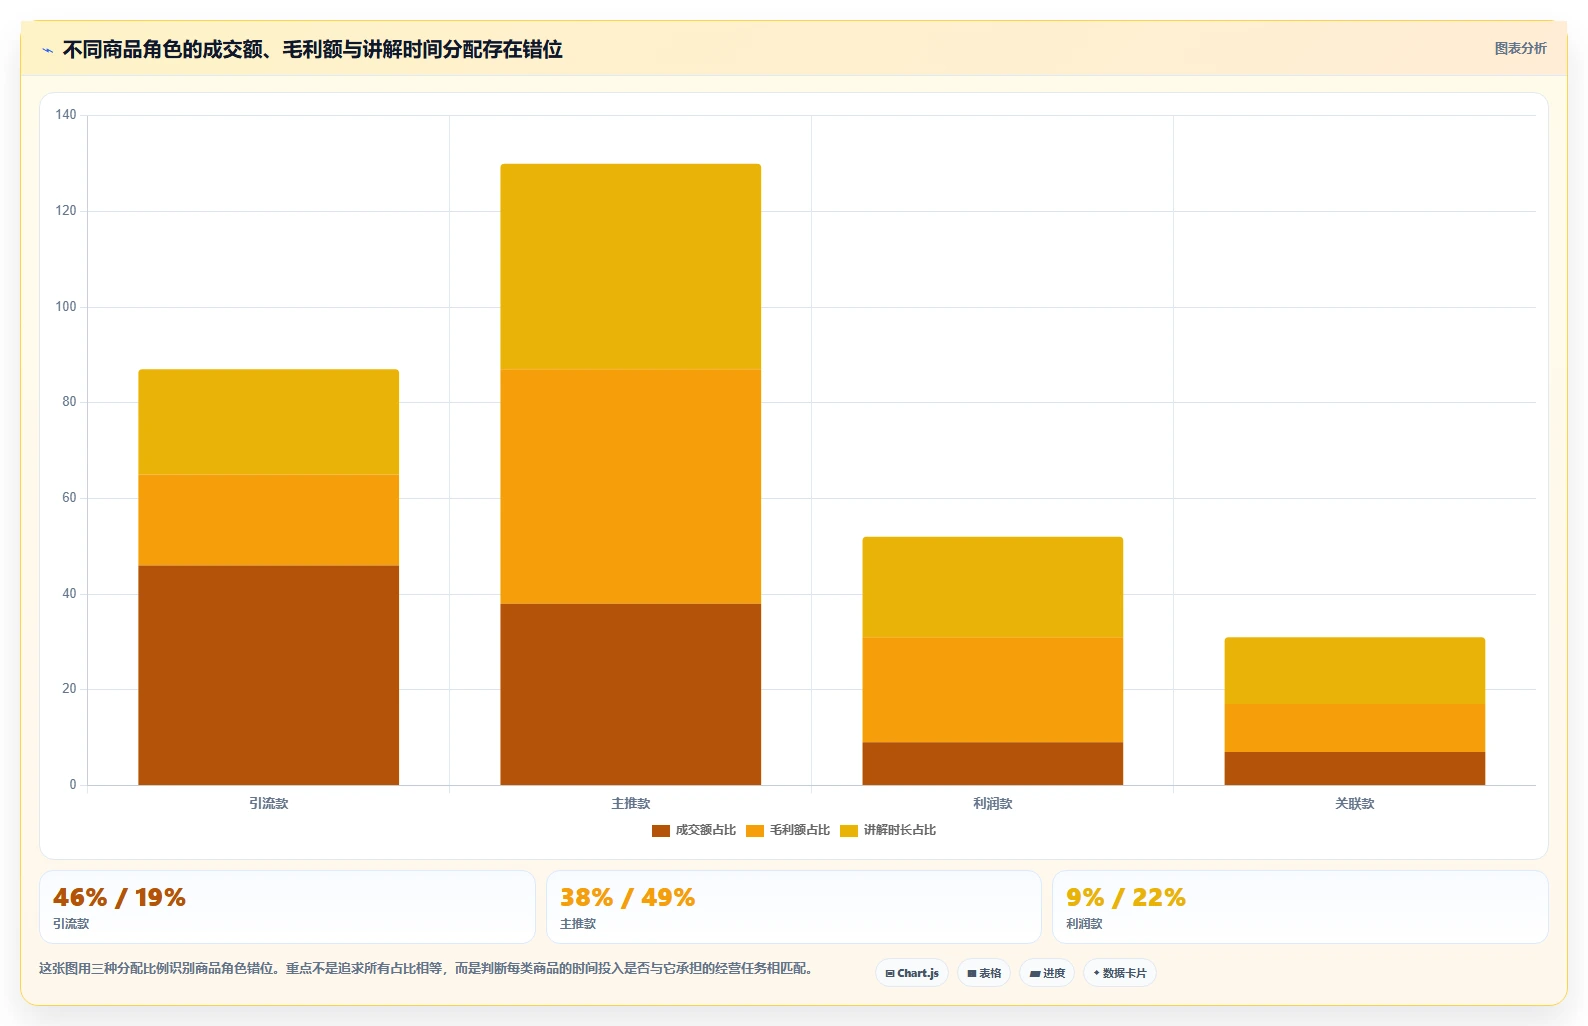
Task: Click the 讲解时长占比 legend label
Action: pos(900,830)
